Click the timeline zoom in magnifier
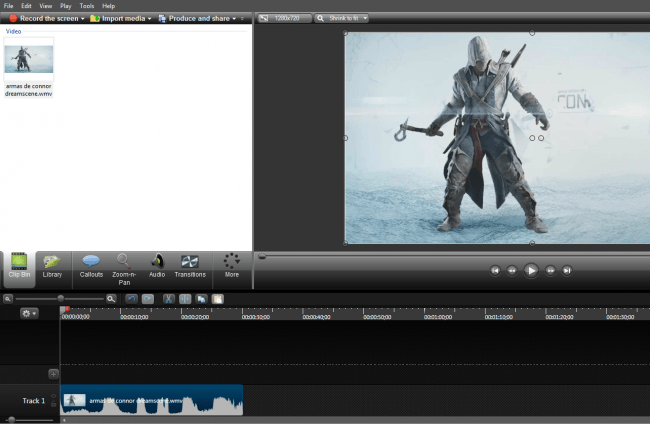 (x=111, y=298)
